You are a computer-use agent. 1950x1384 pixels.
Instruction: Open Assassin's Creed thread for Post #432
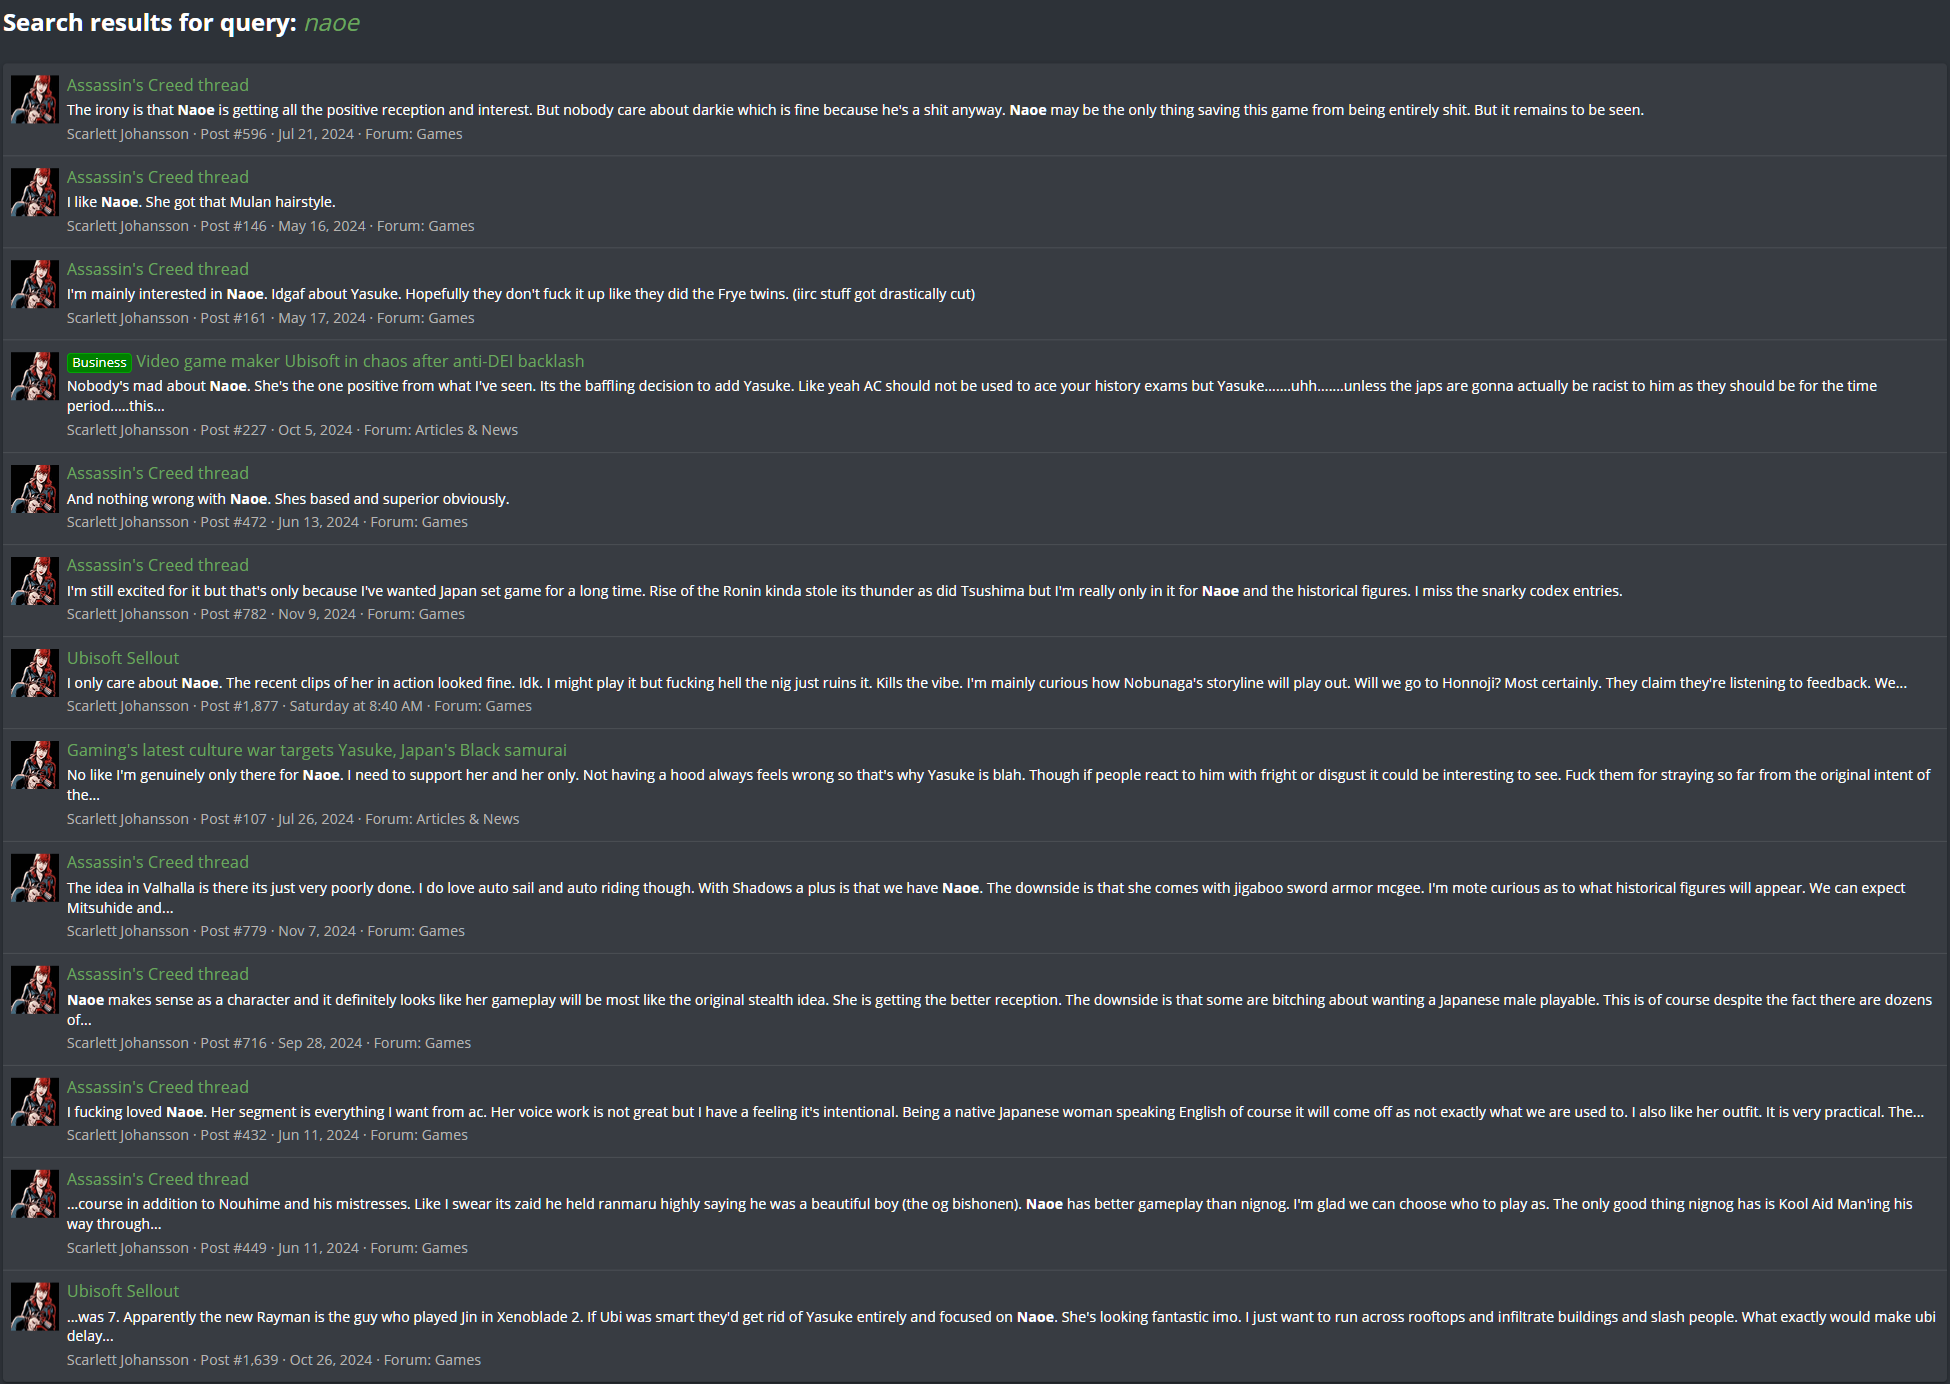click(158, 1087)
